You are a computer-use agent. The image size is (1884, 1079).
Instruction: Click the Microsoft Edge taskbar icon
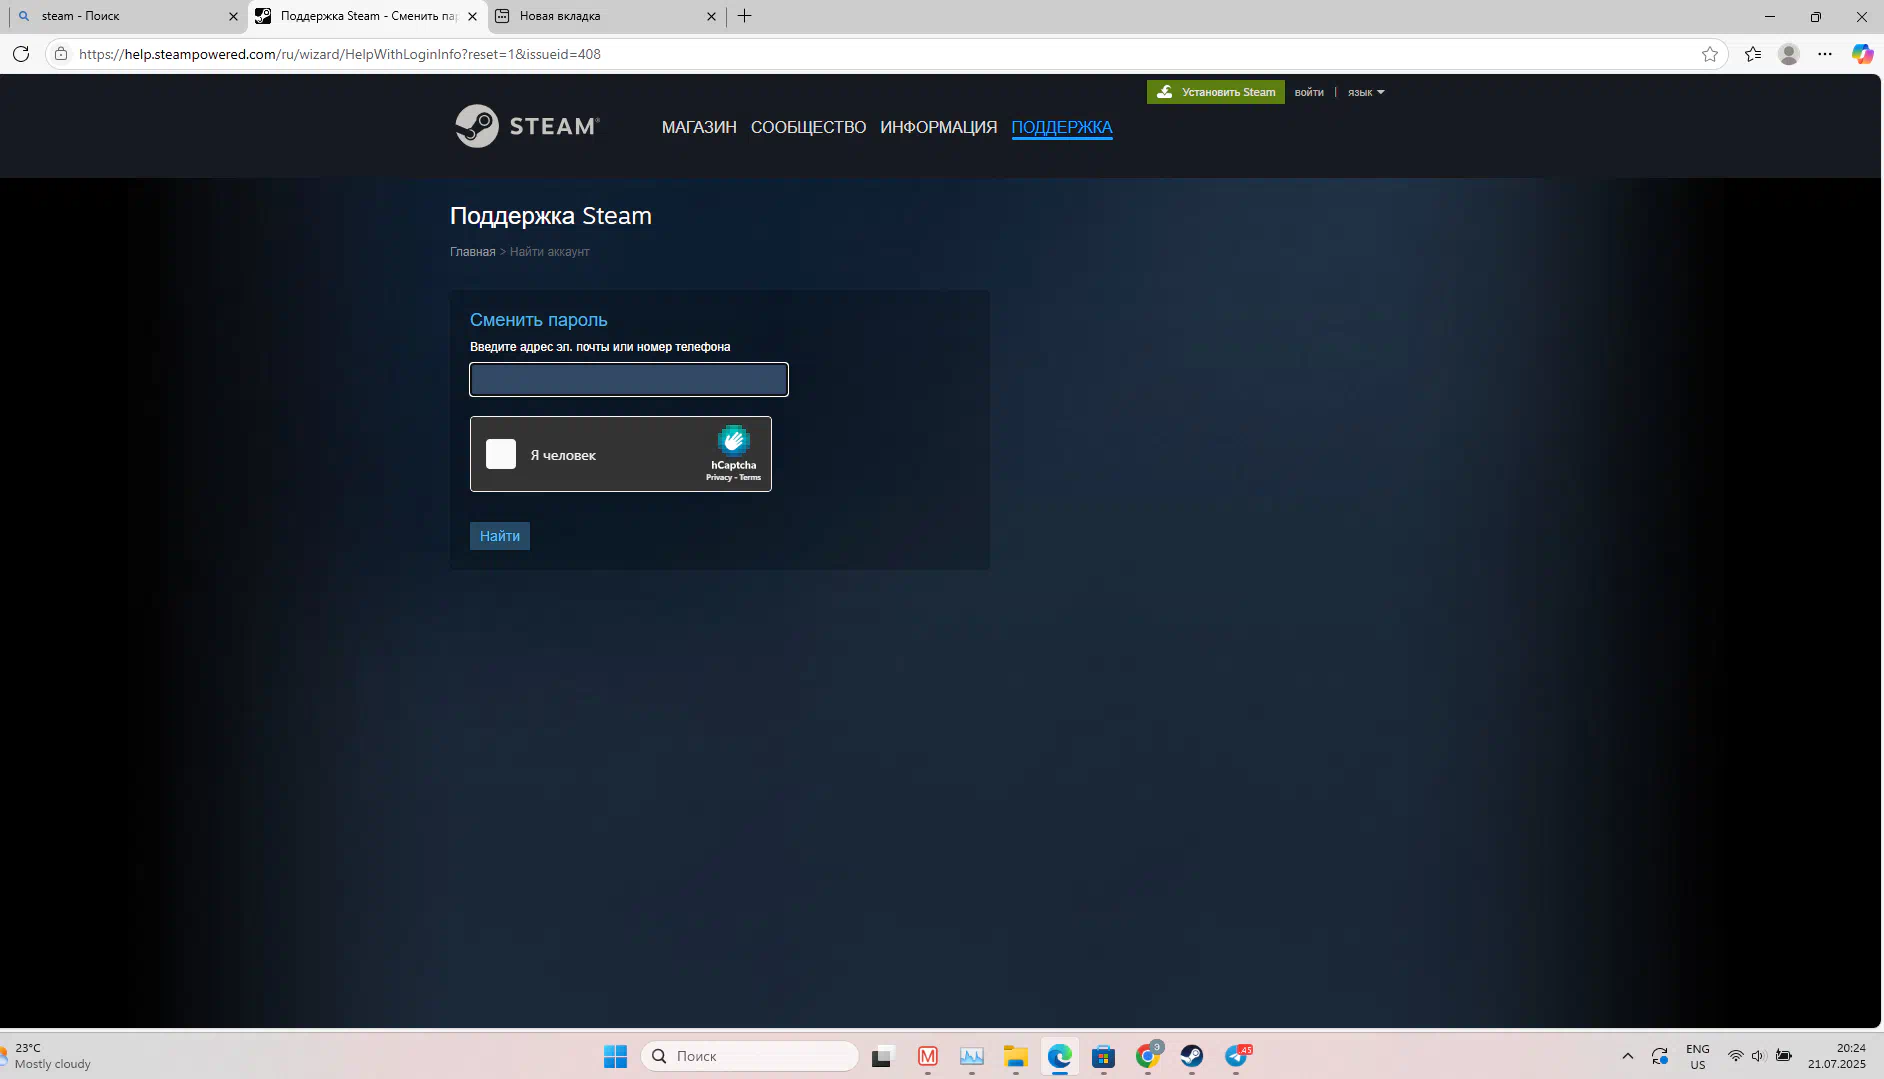click(x=1060, y=1056)
